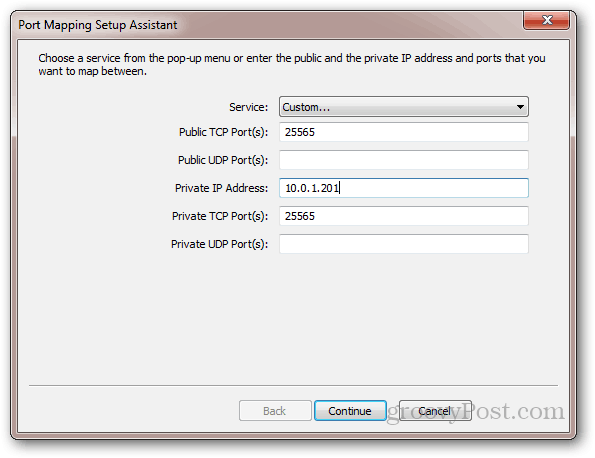Close the Port Mapping Setup Assistant window
This screenshot has width=595, height=458.
(x=546, y=20)
